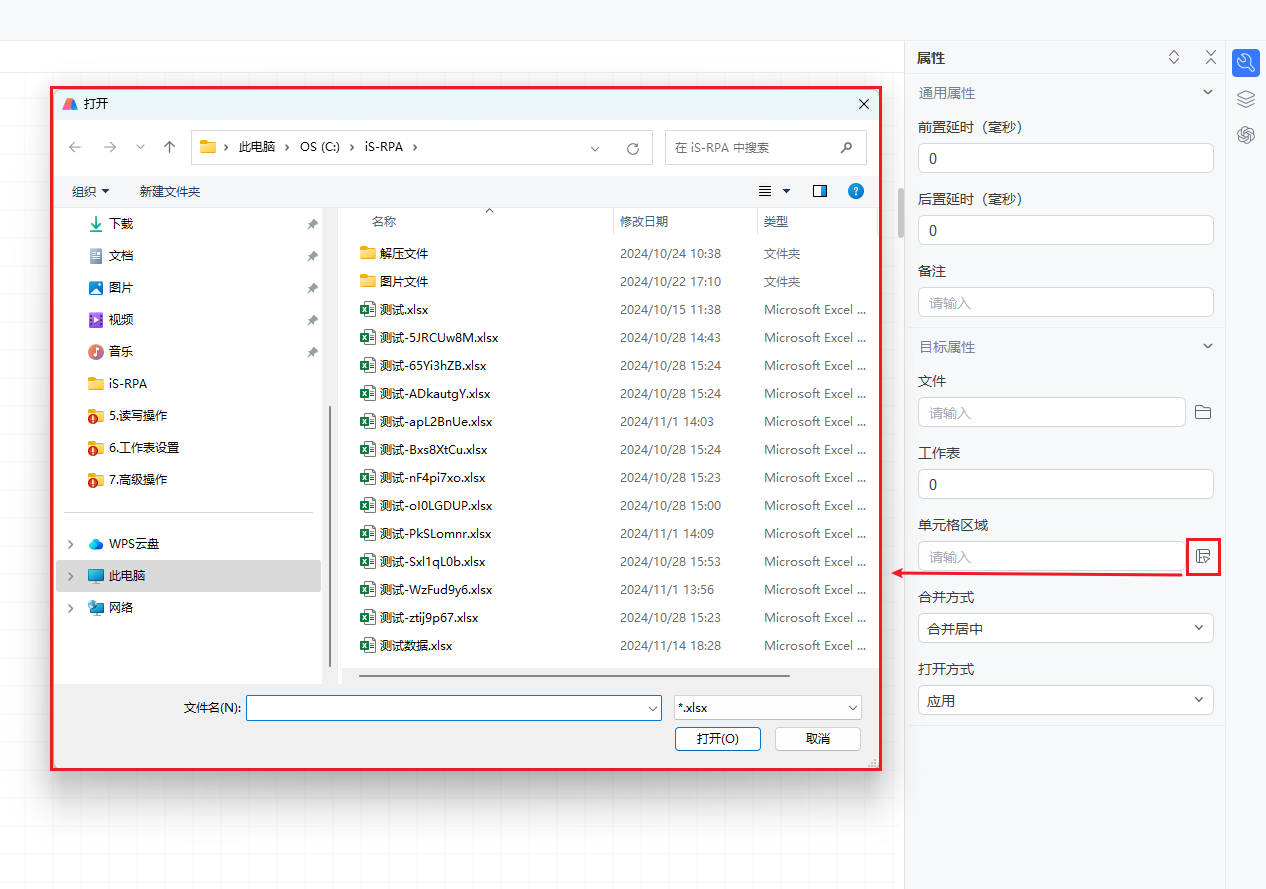
Task: Click the folder browse icon beside 文件 field
Action: pyautogui.click(x=1203, y=413)
